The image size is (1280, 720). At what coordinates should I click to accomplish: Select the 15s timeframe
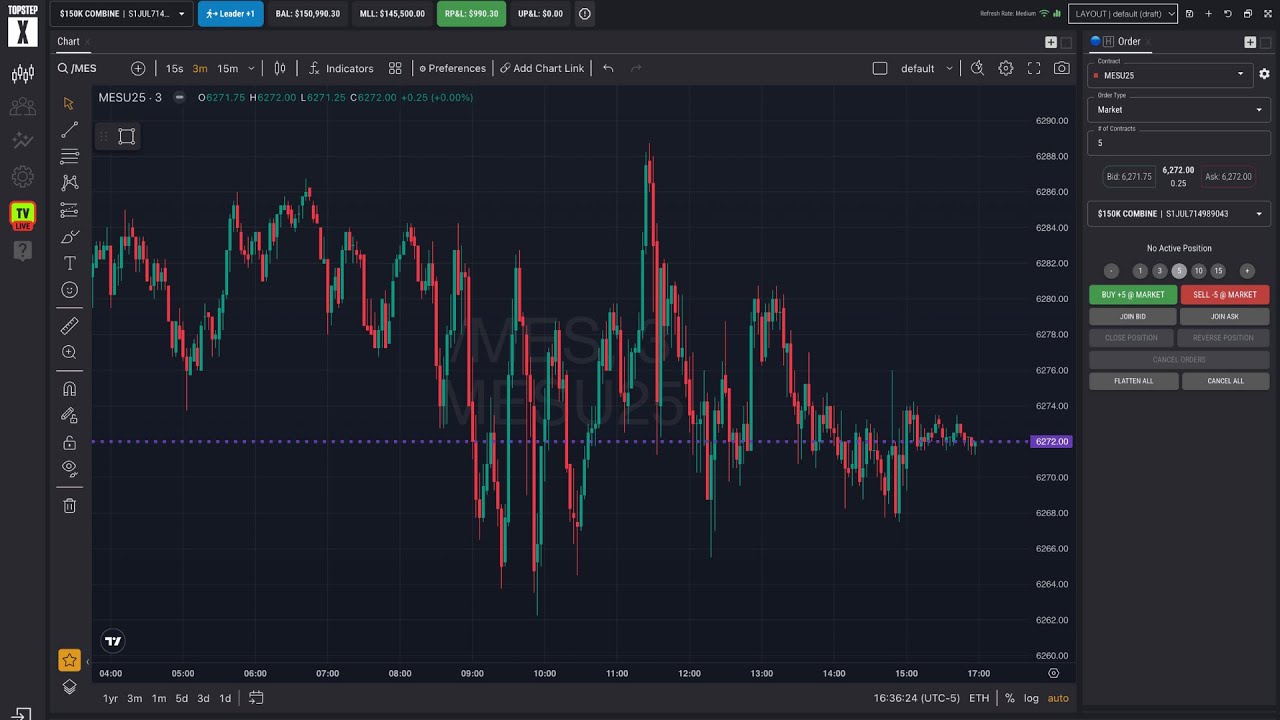click(174, 68)
